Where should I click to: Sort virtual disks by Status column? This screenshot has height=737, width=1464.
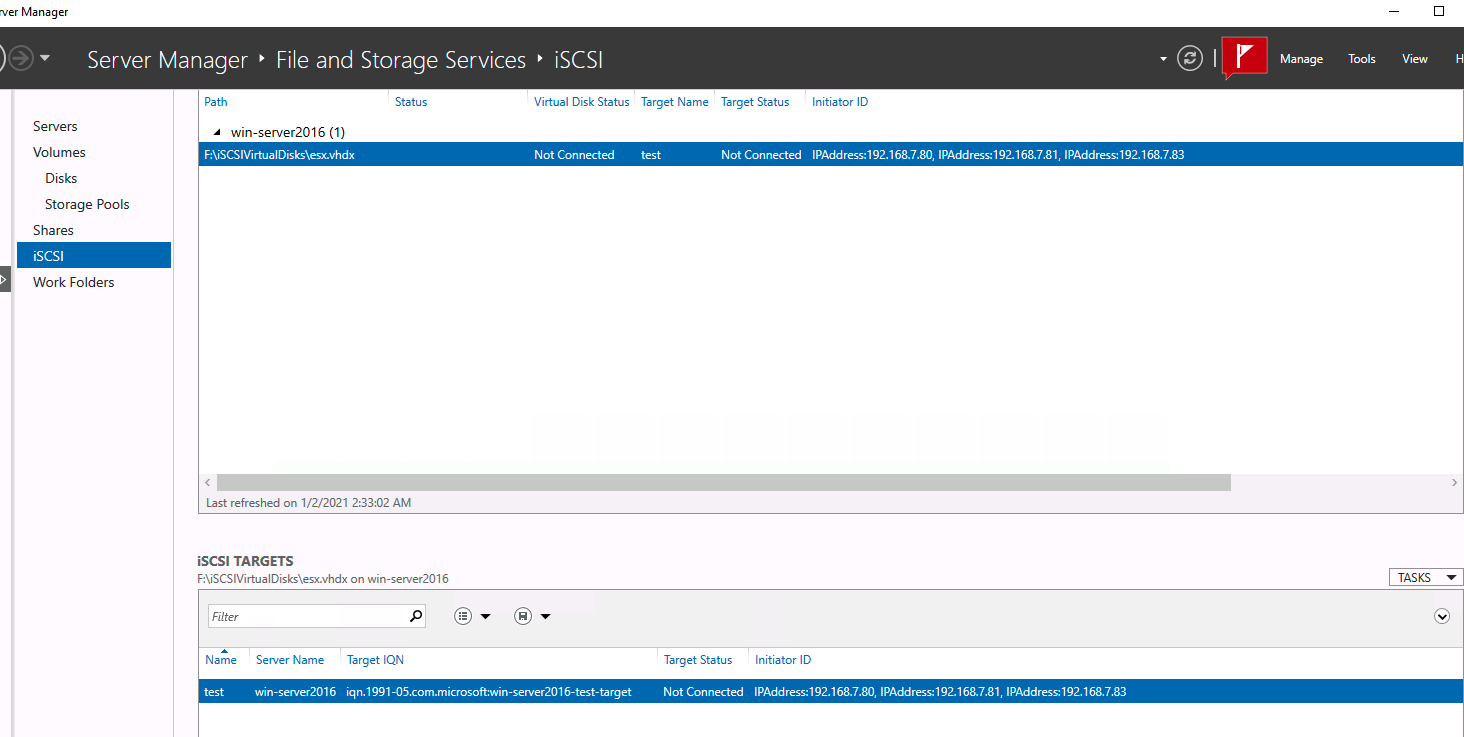point(411,102)
